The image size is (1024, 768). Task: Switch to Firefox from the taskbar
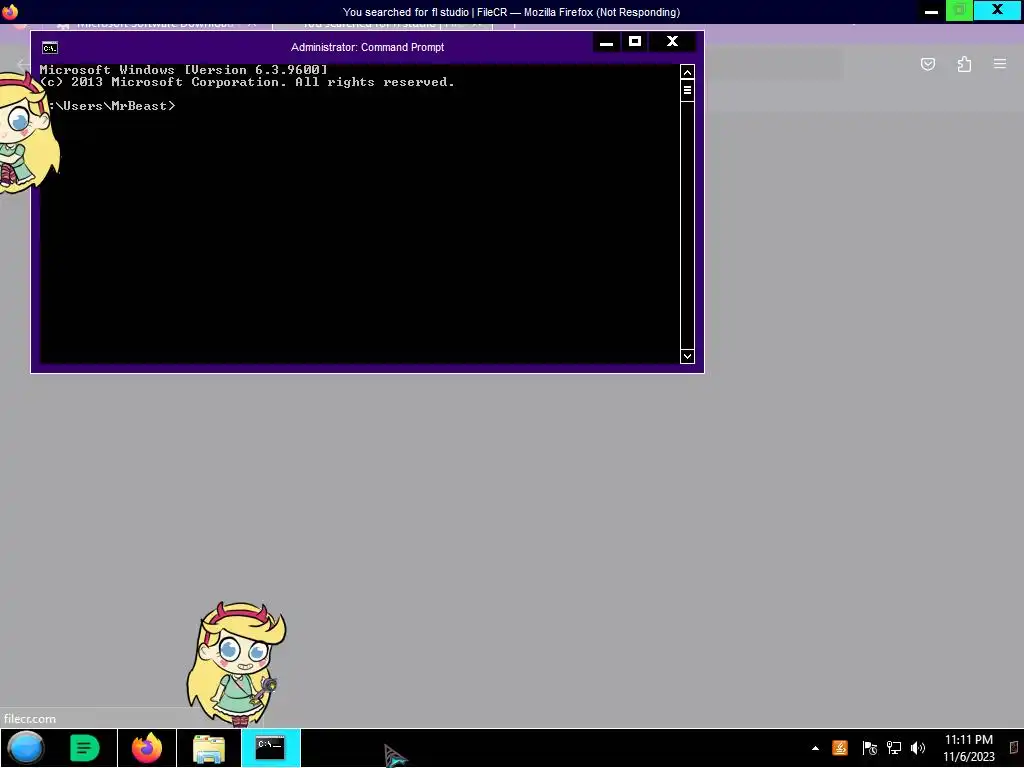tap(147, 748)
